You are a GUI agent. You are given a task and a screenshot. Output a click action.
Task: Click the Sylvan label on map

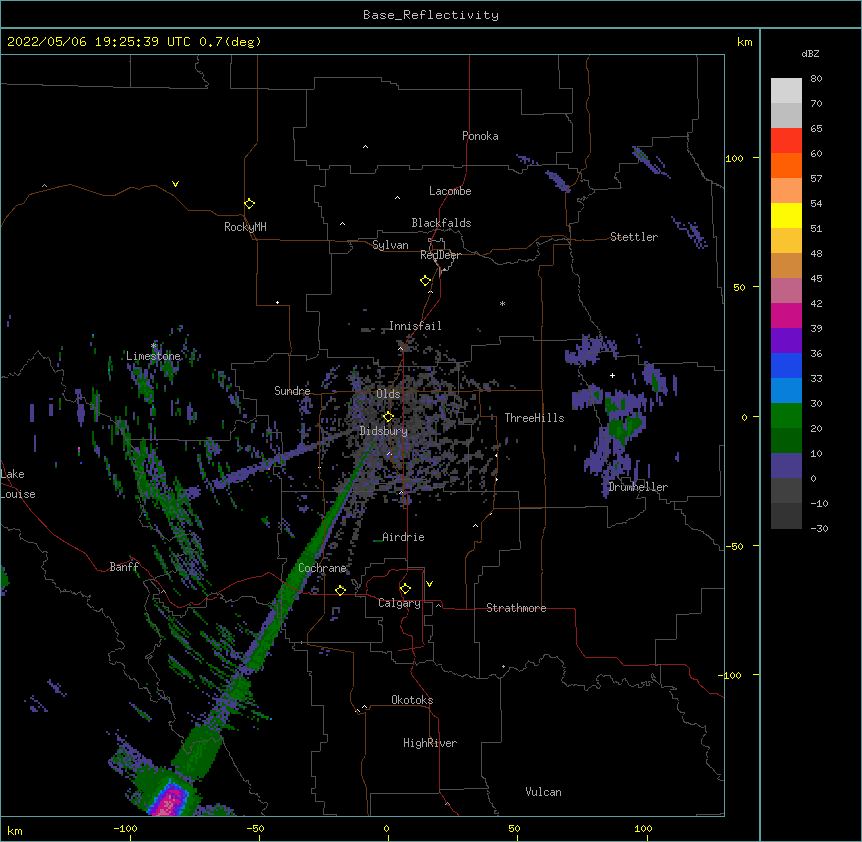[x=390, y=245]
